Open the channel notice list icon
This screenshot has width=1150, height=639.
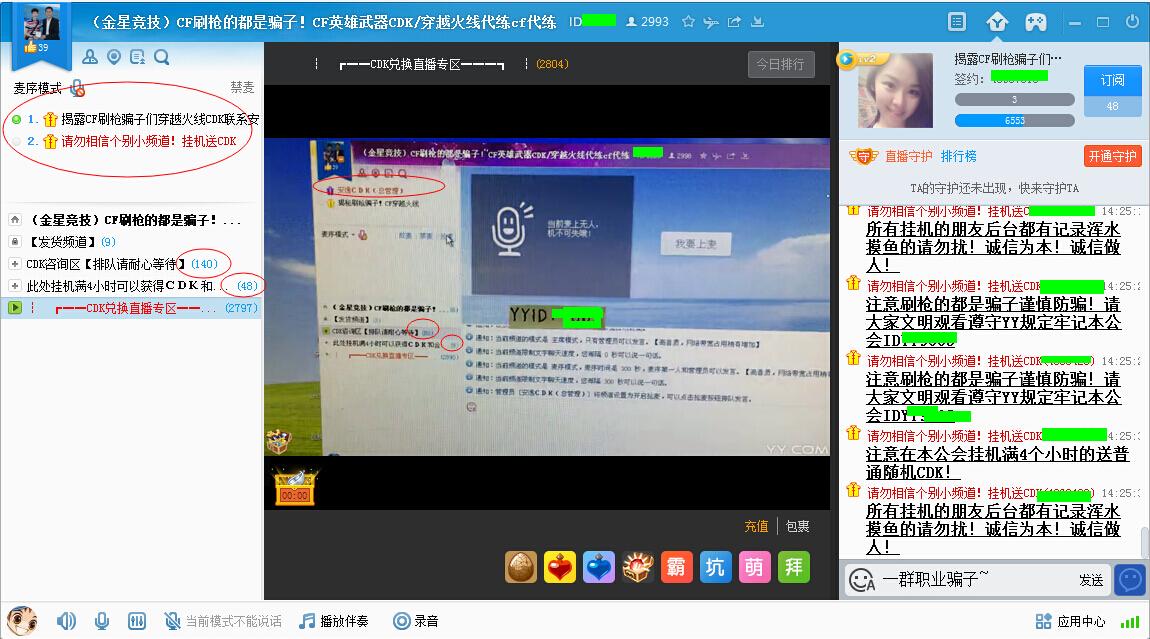click(x=137, y=56)
